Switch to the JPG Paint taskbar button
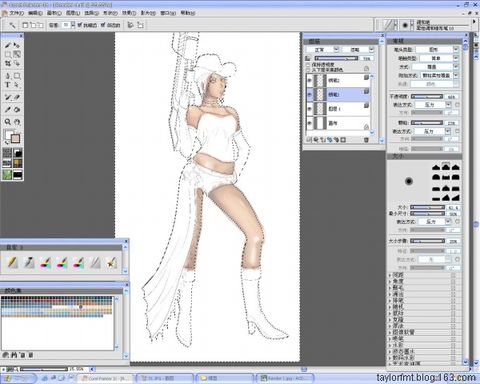Image resolution: width=480 pixels, height=384 pixels. coord(165,378)
